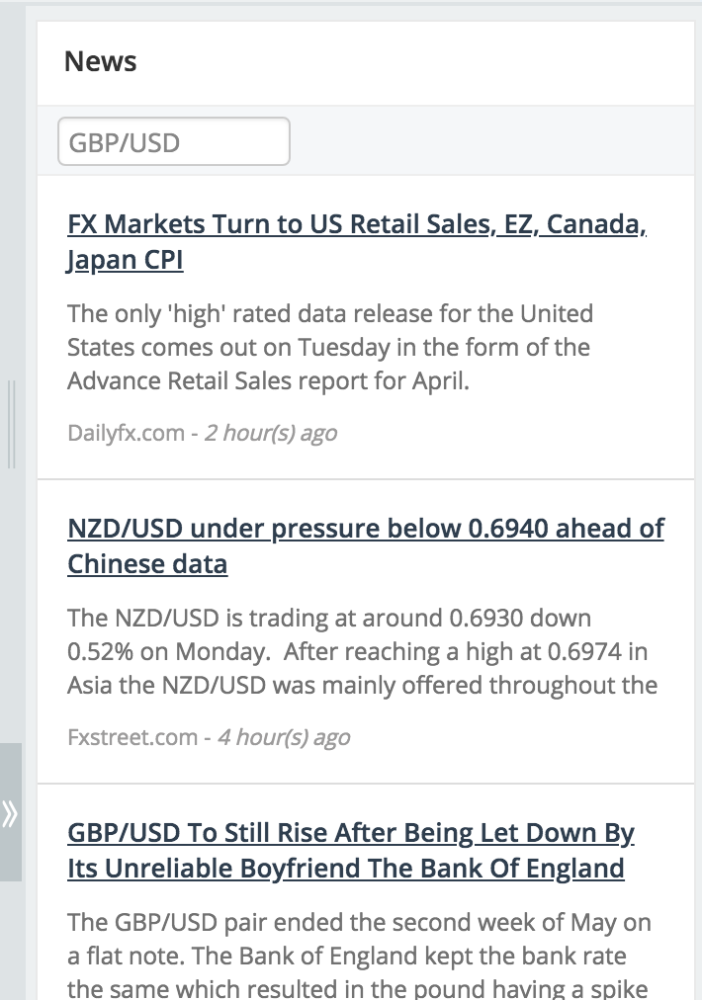Focus the GBP/USD symbol filter field
This screenshot has height=1000, width=702.
tap(174, 142)
